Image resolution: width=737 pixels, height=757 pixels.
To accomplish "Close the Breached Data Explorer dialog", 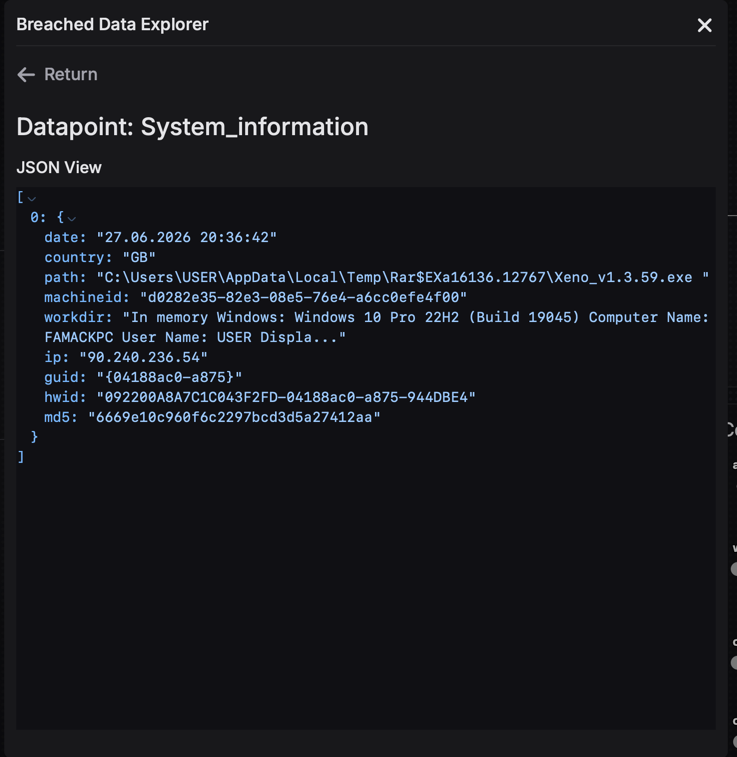I will coord(704,25).
